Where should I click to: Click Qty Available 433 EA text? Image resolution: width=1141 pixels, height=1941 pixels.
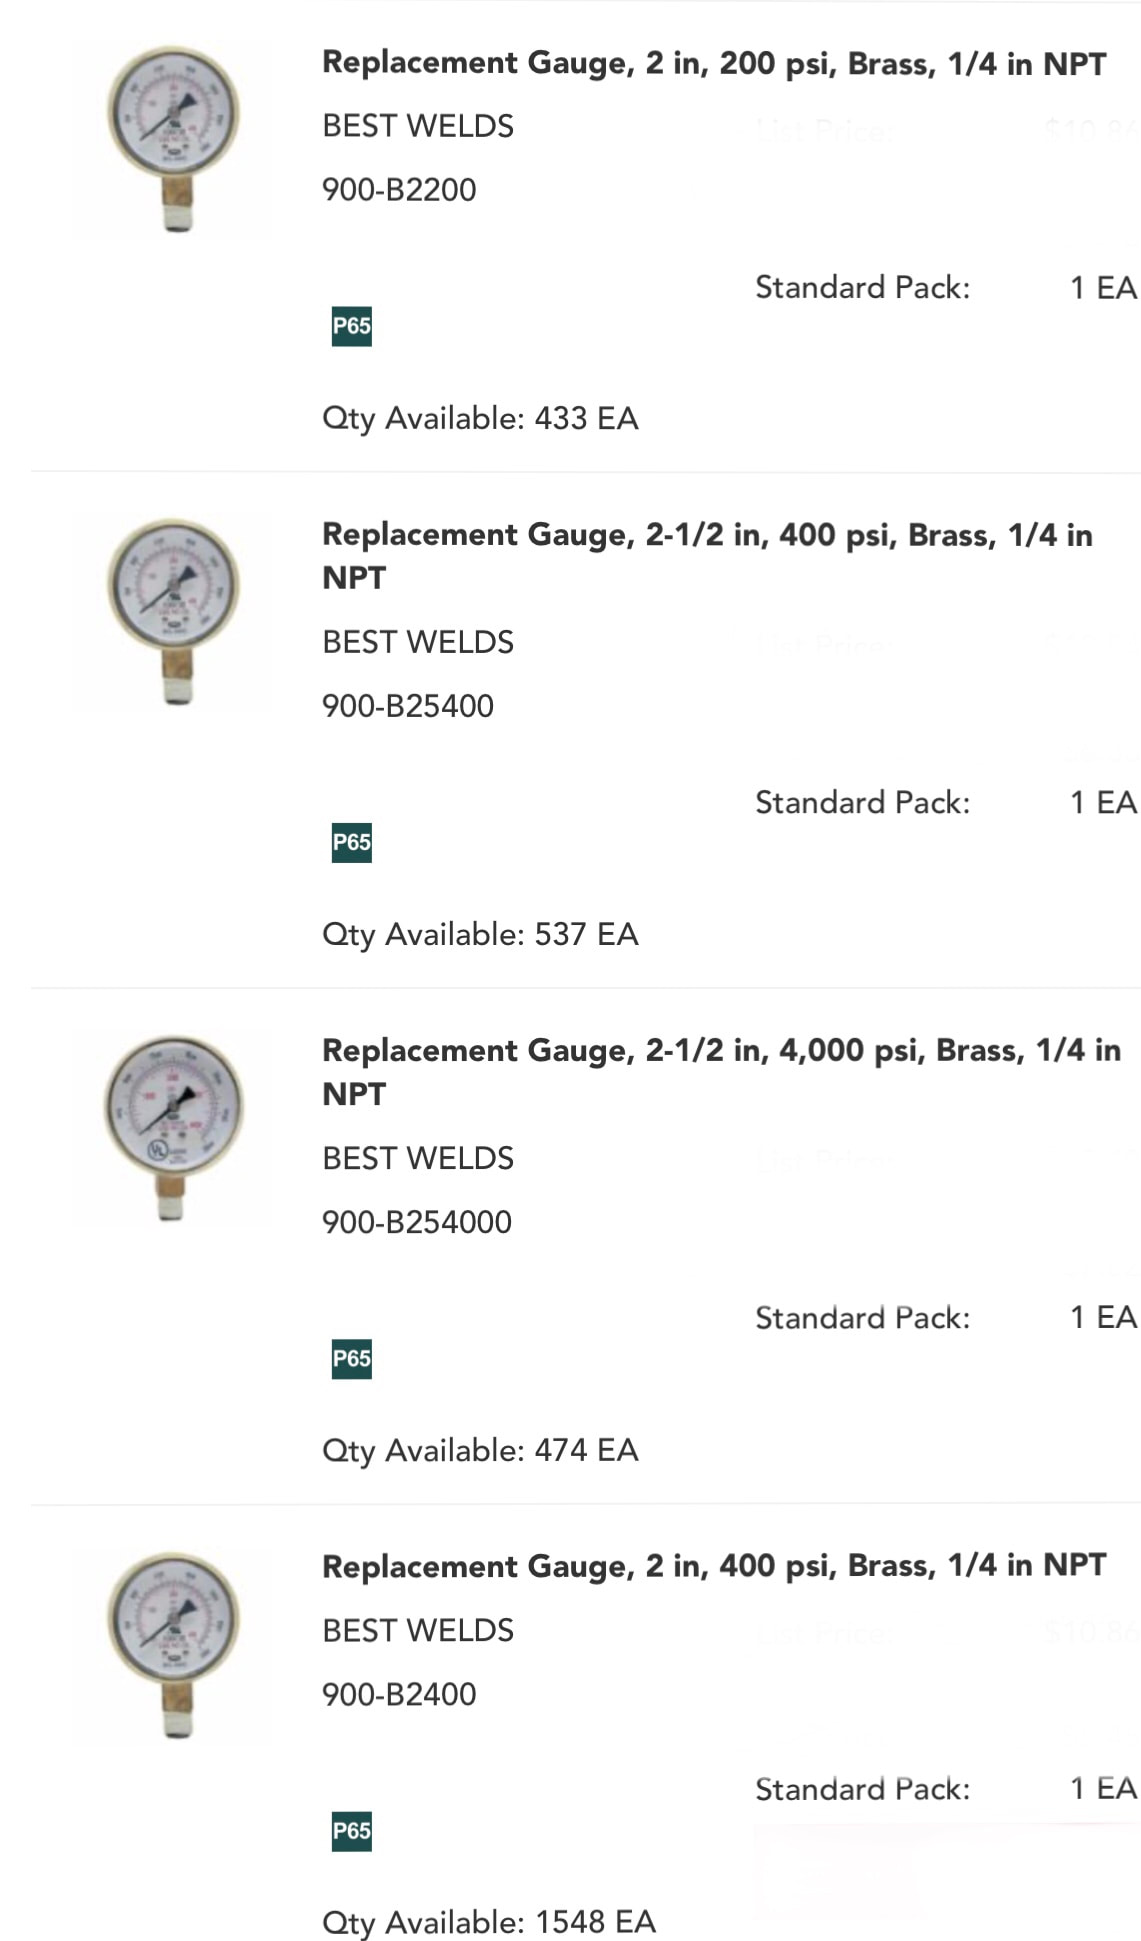click(x=480, y=418)
